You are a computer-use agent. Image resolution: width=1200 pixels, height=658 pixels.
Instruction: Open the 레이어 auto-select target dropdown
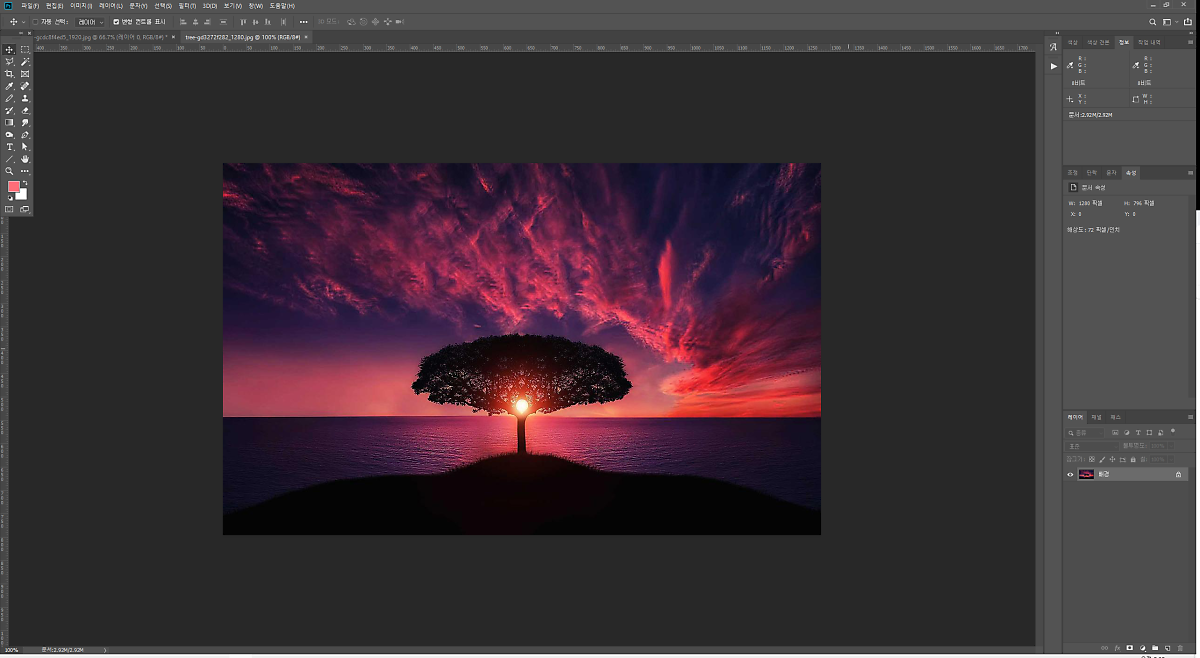tap(90, 21)
